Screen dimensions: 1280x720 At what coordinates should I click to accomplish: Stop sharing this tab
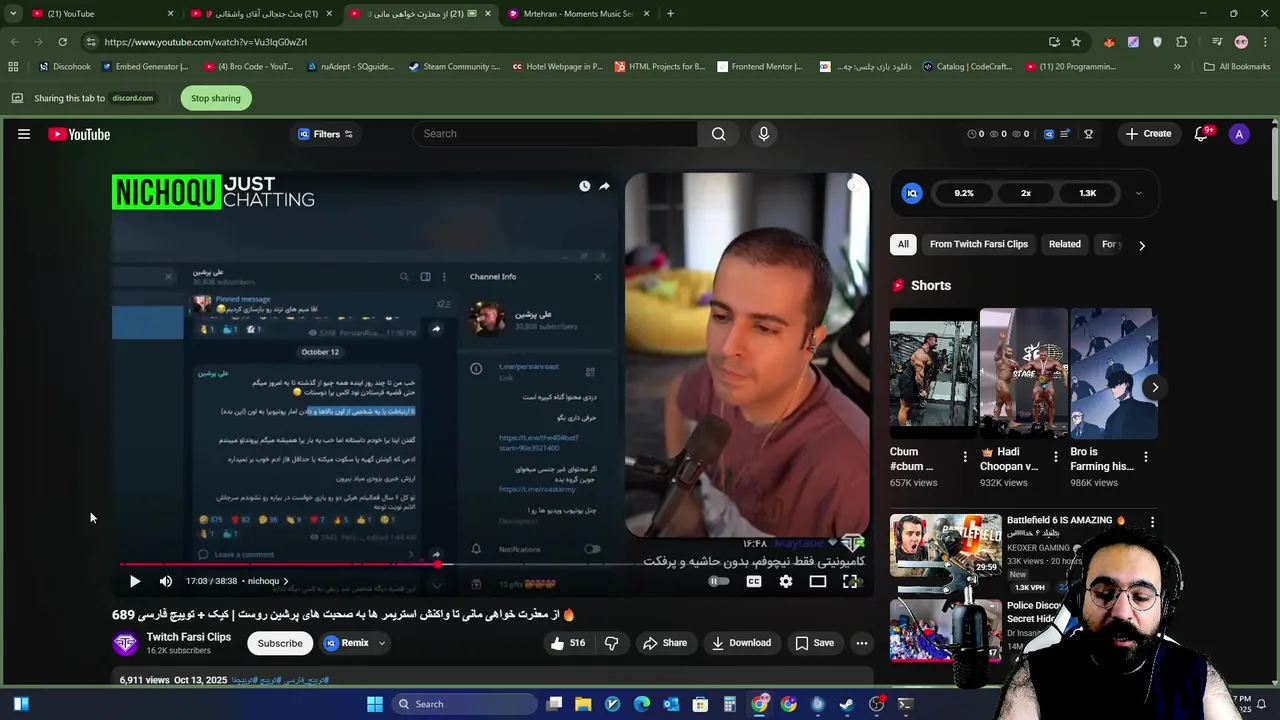(x=216, y=98)
